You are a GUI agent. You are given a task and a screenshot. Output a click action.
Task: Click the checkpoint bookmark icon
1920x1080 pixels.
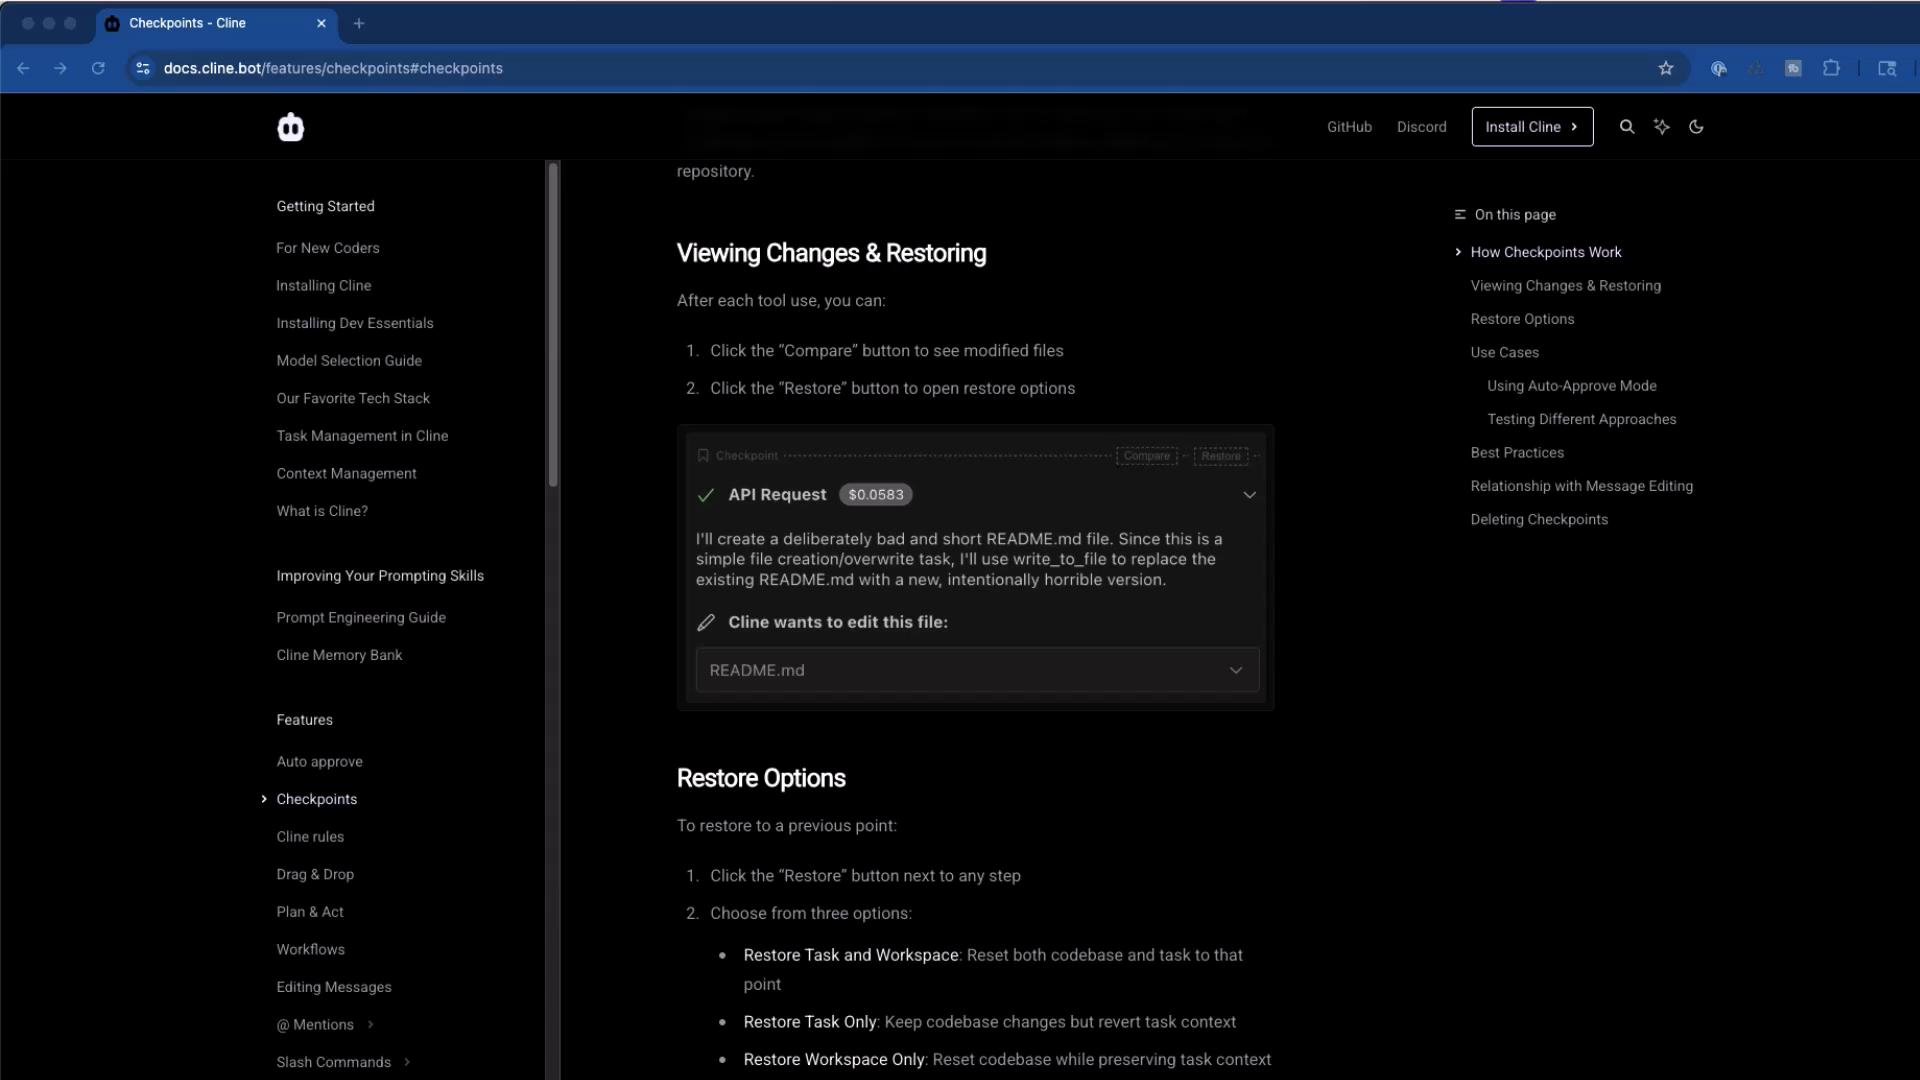point(703,456)
